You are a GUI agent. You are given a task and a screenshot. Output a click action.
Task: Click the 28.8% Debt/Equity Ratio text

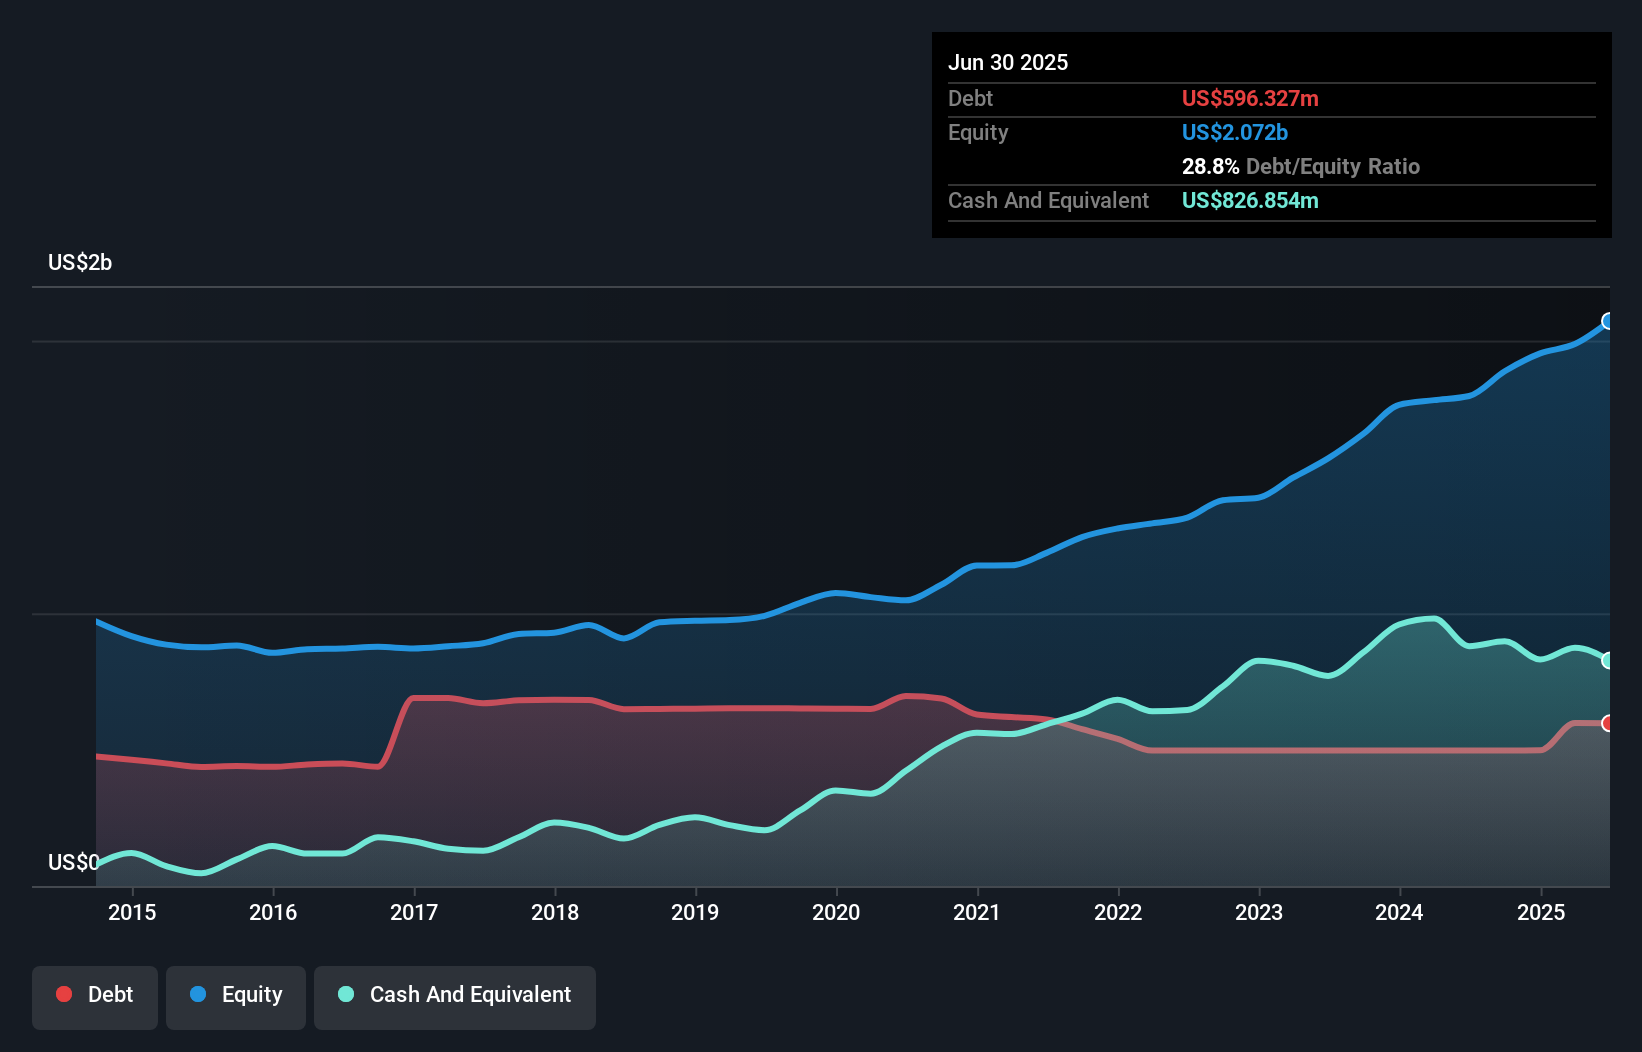coord(1300,166)
